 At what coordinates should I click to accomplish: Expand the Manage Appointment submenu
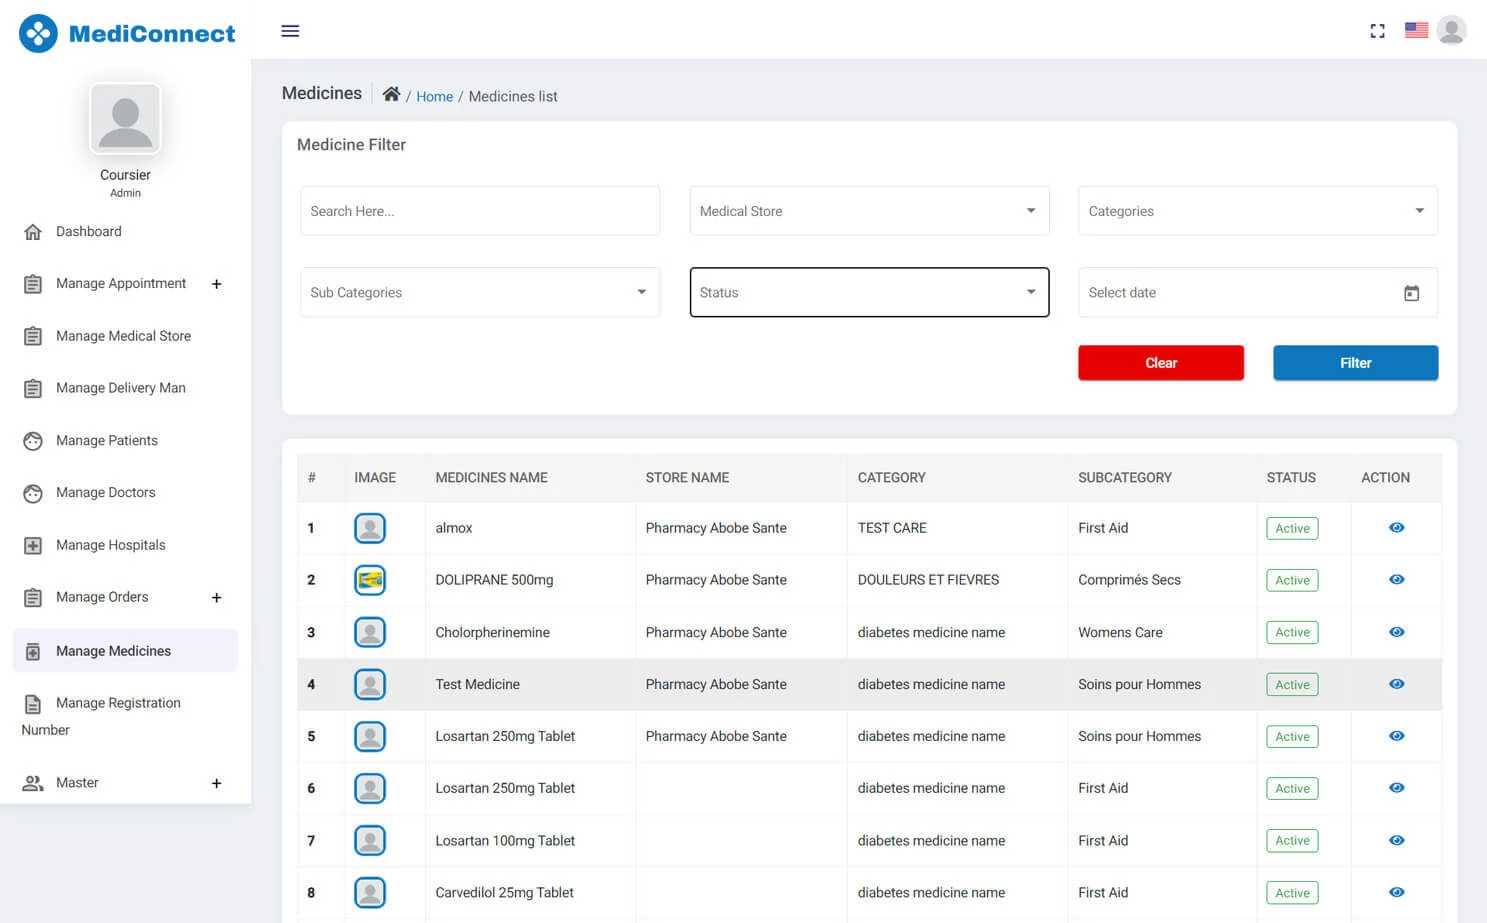click(217, 284)
